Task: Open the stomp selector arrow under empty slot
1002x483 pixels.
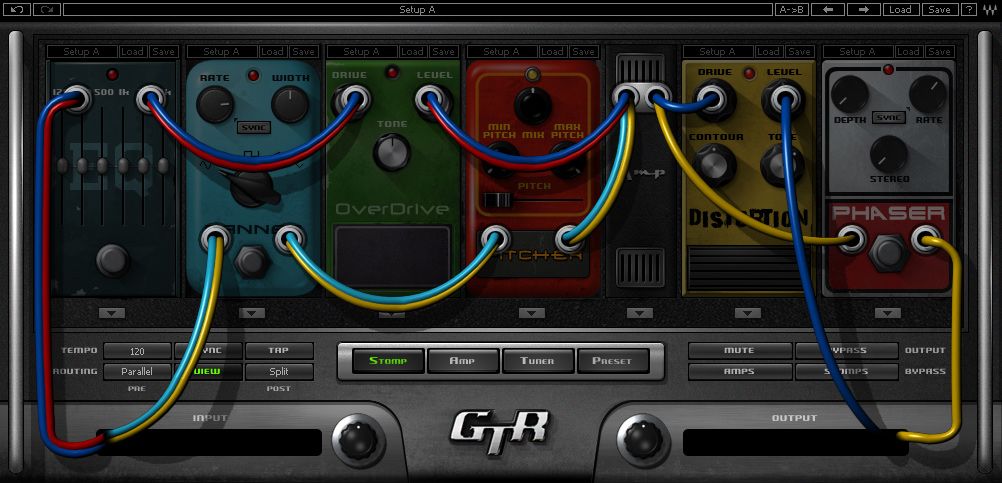Action: 640,313
